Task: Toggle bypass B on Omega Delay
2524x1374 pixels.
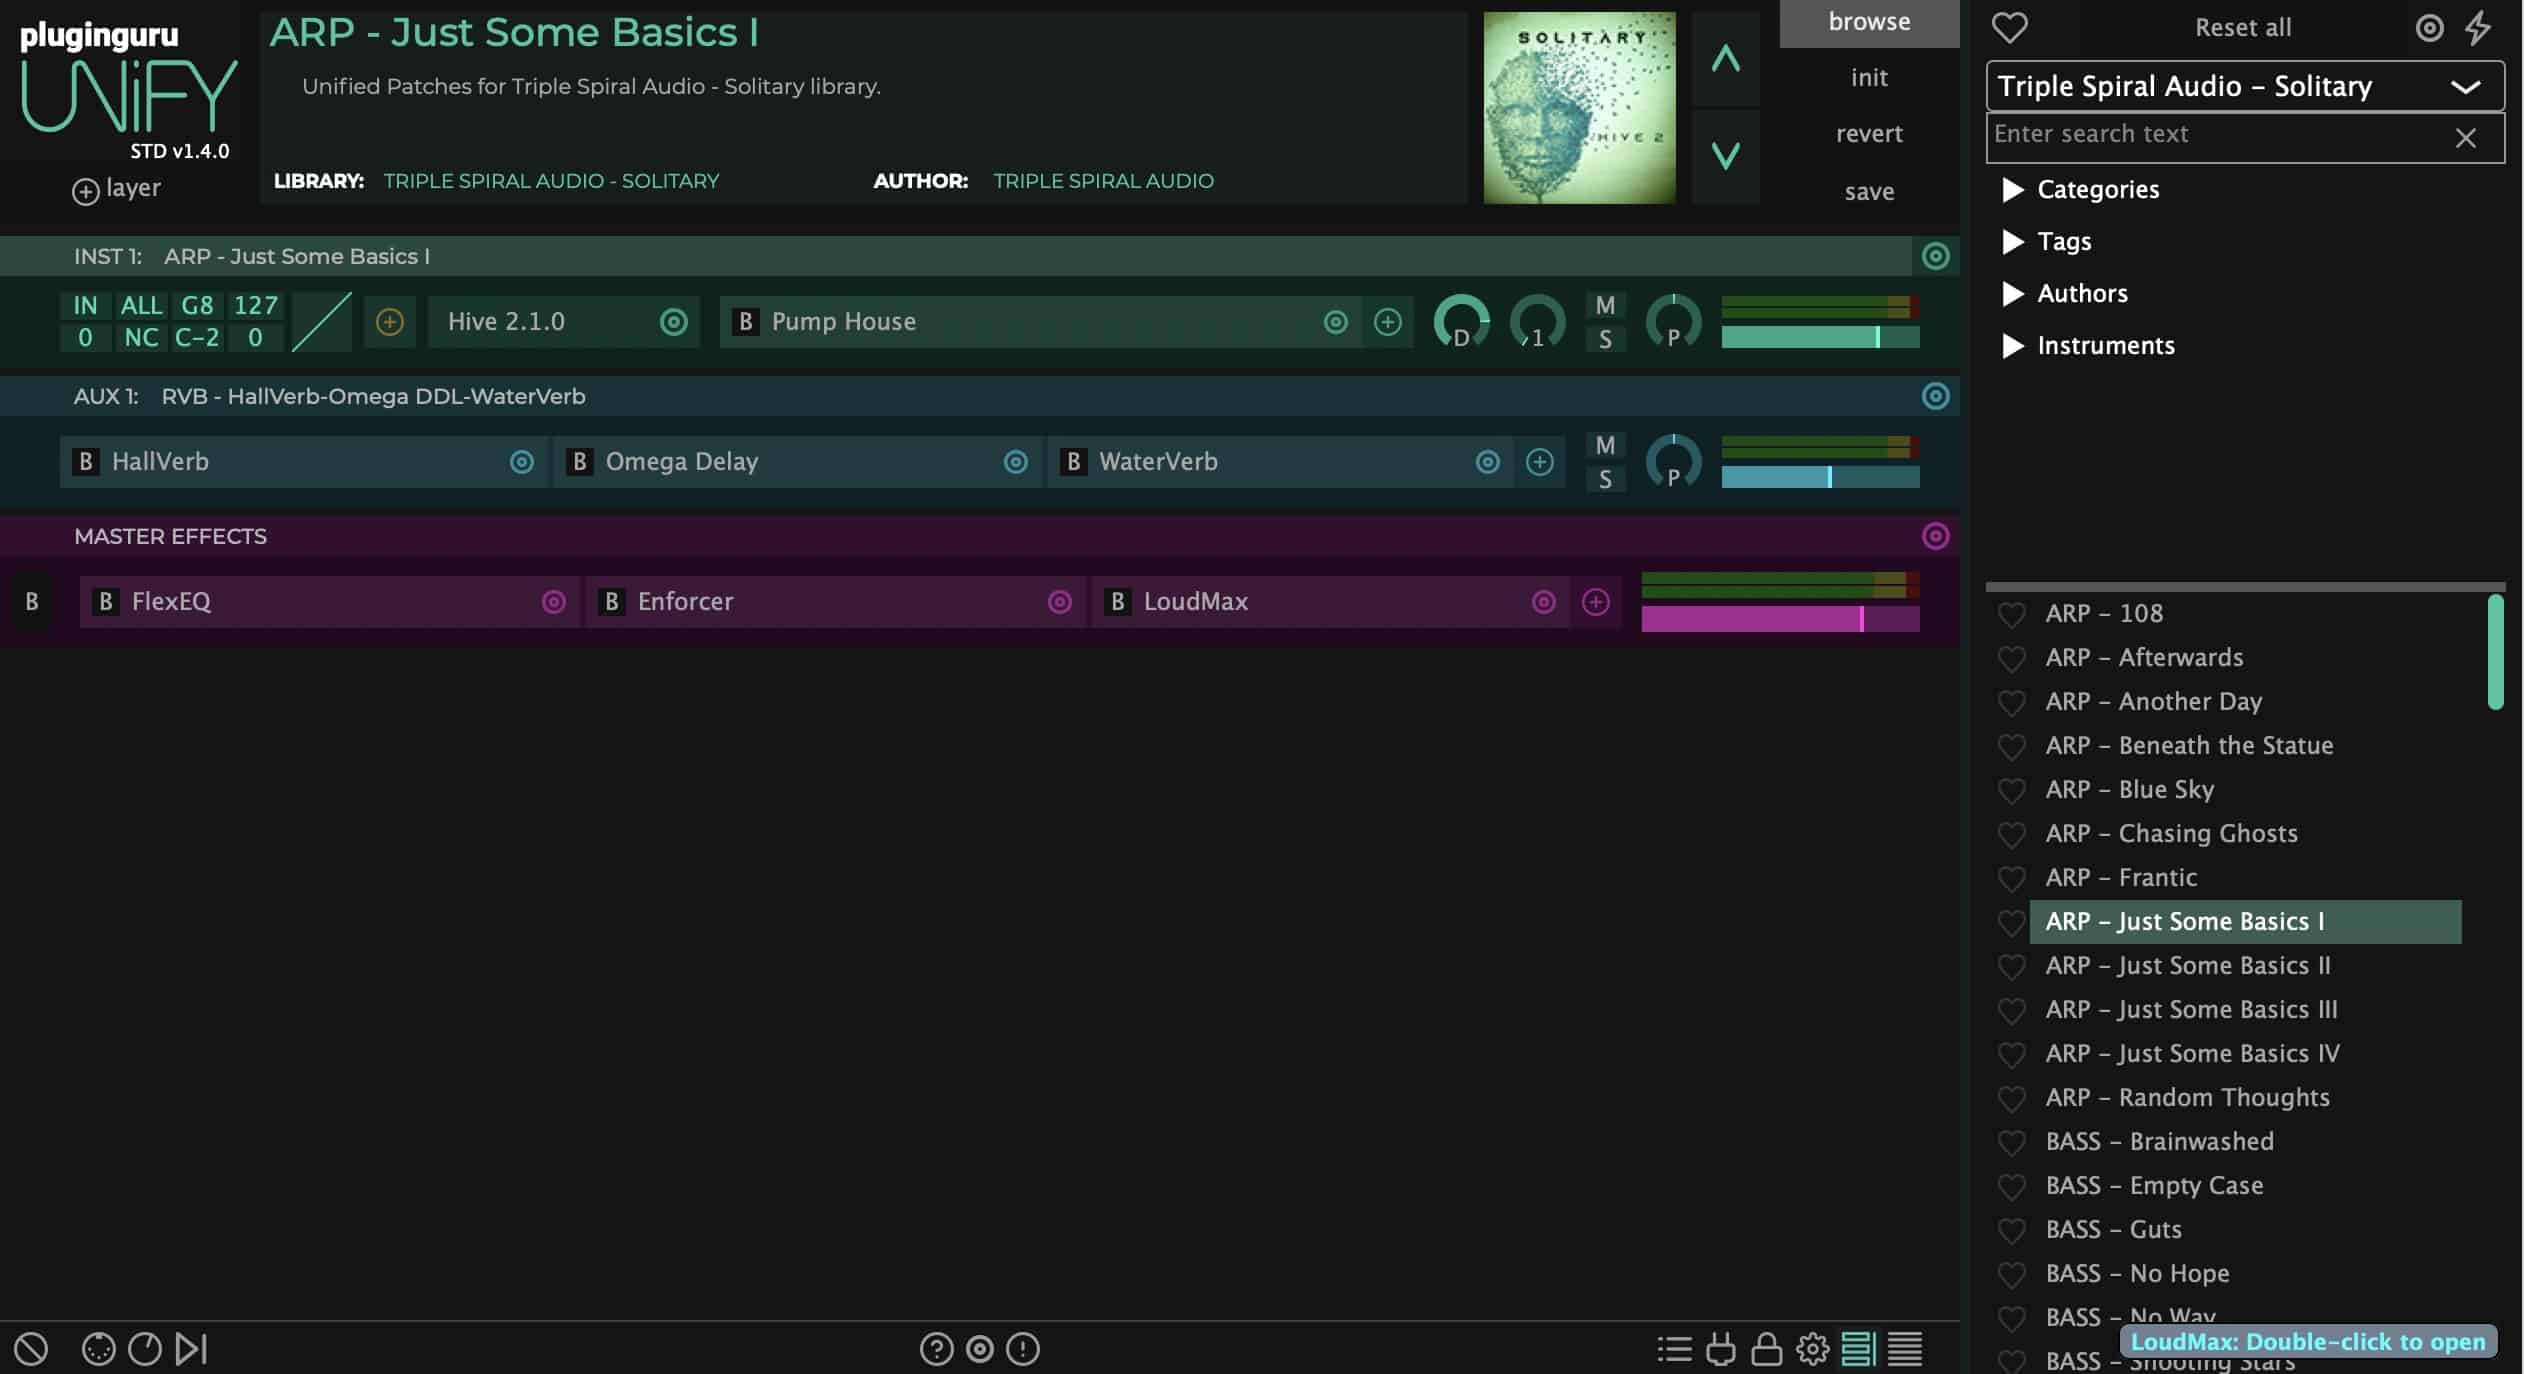Action: pos(579,462)
